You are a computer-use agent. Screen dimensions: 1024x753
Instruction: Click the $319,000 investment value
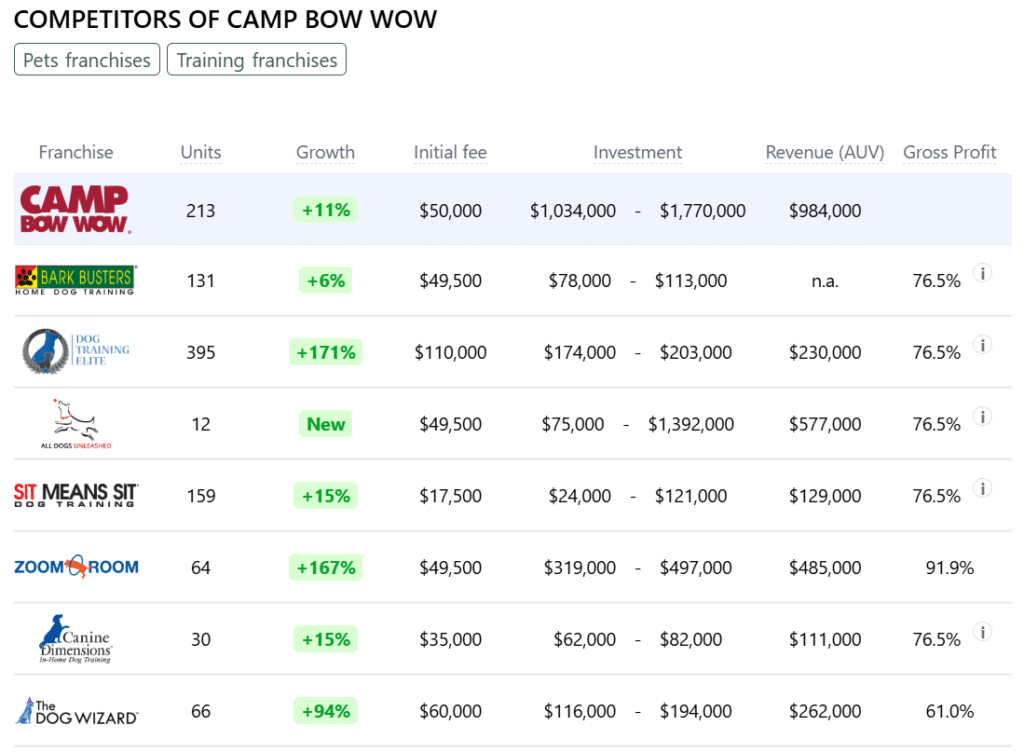579,568
